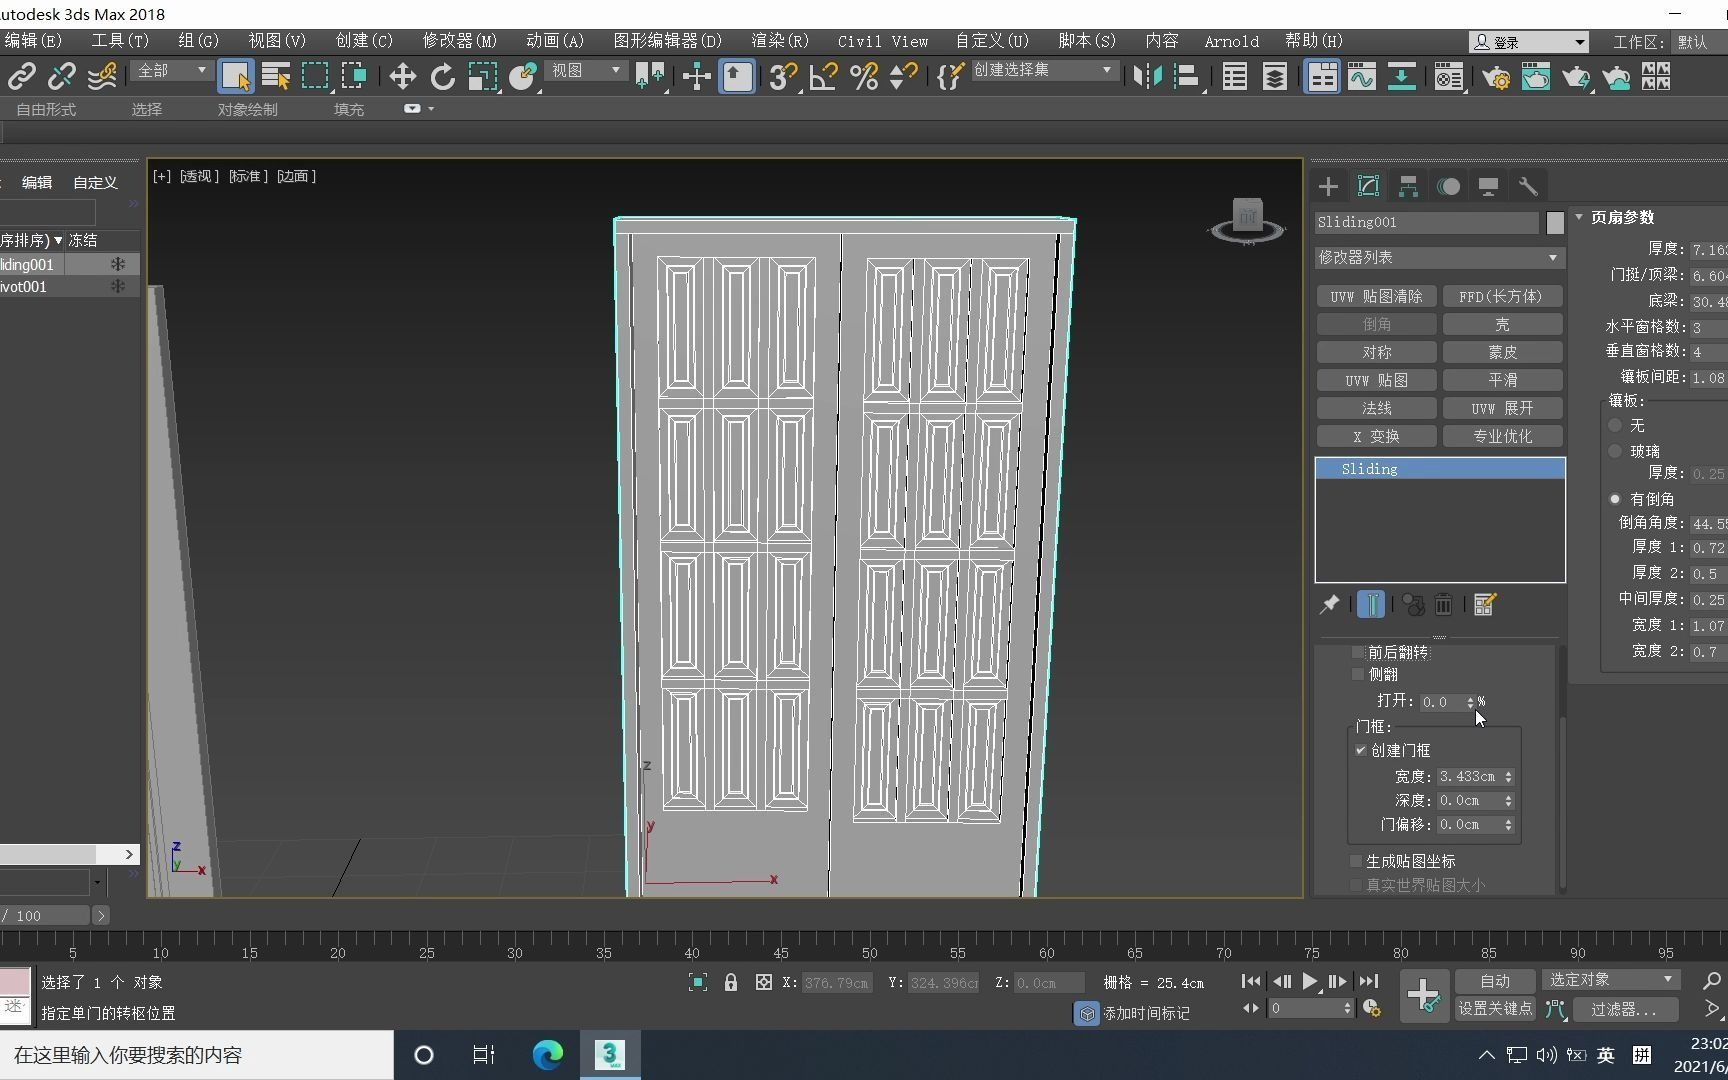
Task: Open the 渲染 menu
Action: tap(778, 41)
